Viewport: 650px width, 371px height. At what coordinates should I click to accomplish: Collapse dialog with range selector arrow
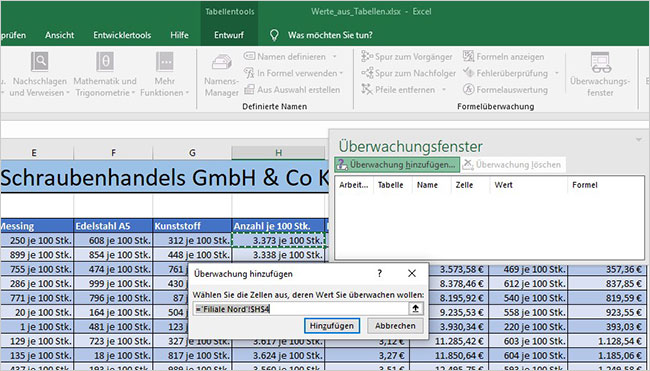pos(415,309)
